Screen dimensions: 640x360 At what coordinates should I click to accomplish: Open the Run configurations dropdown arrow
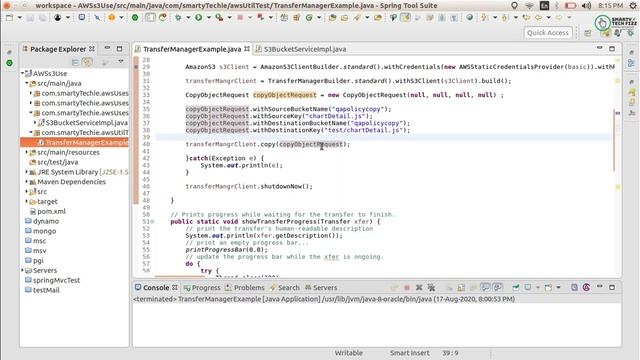[209, 18]
